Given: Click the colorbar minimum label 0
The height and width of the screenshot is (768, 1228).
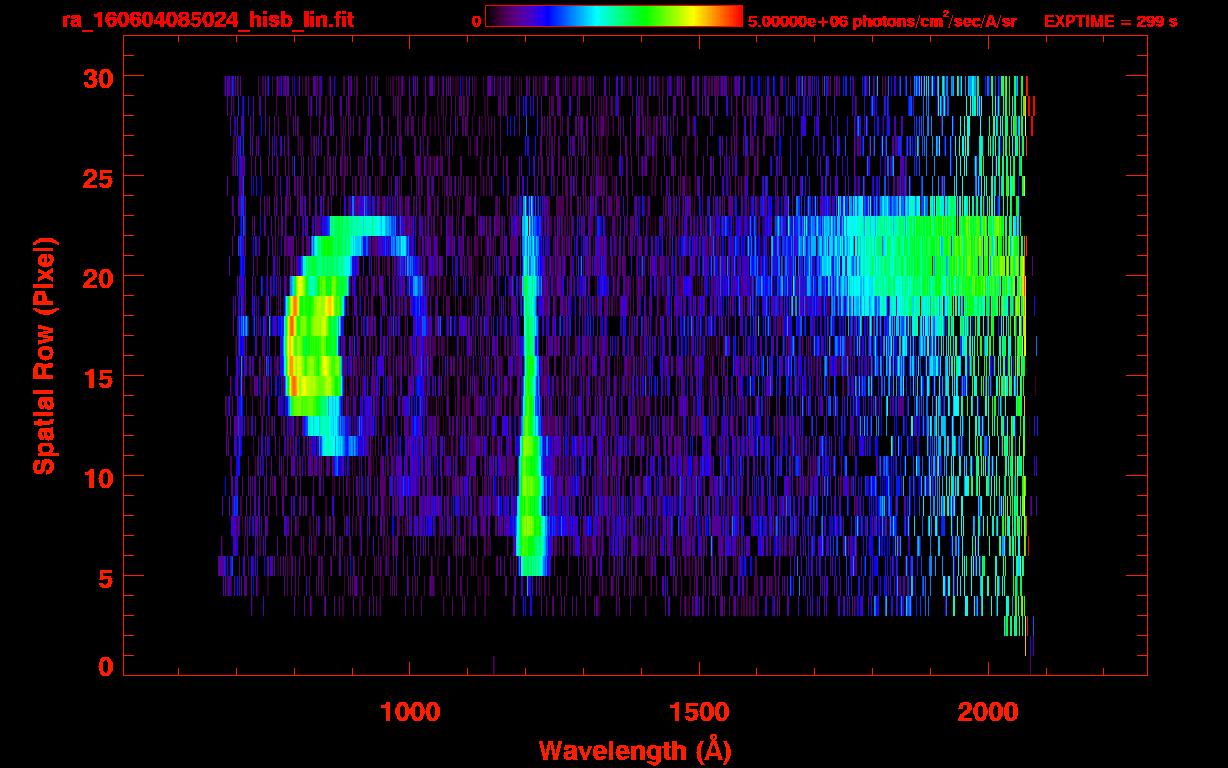Looking at the screenshot, I should [476, 21].
